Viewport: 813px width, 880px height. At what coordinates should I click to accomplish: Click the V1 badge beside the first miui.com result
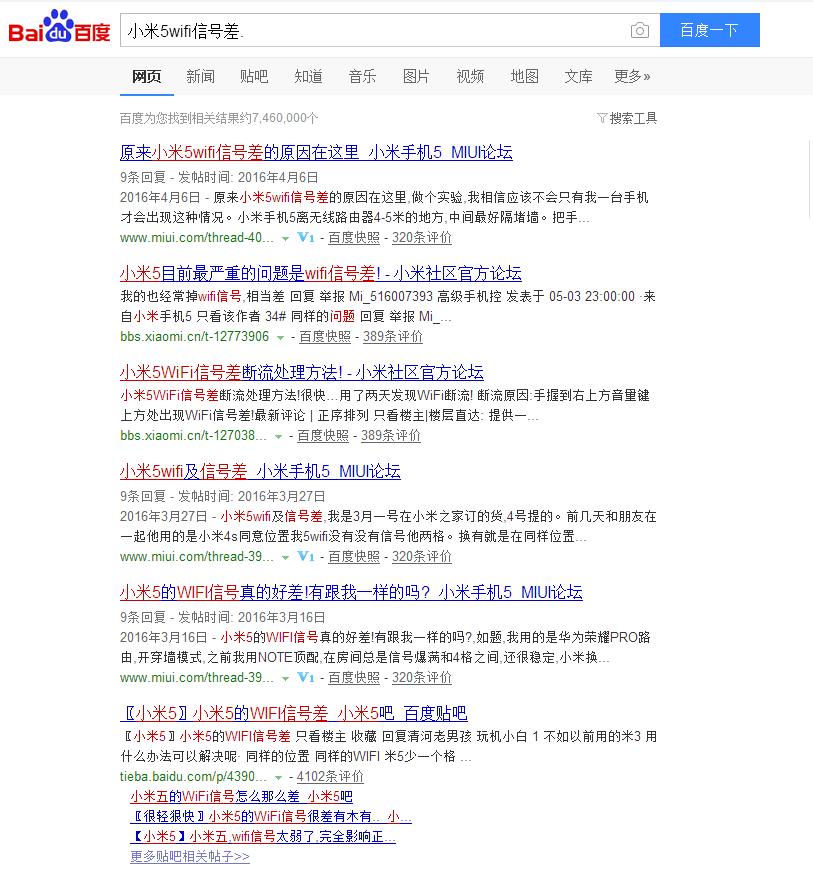pyautogui.click(x=306, y=238)
